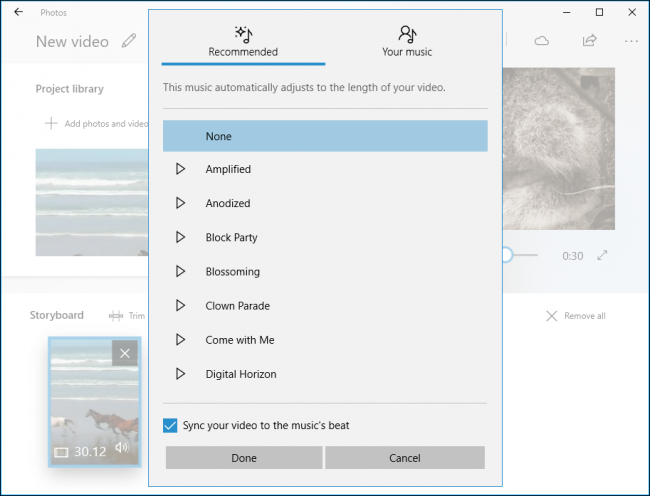Click the video preview seek slider handle
The height and width of the screenshot is (496, 650).
[x=507, y=255]
